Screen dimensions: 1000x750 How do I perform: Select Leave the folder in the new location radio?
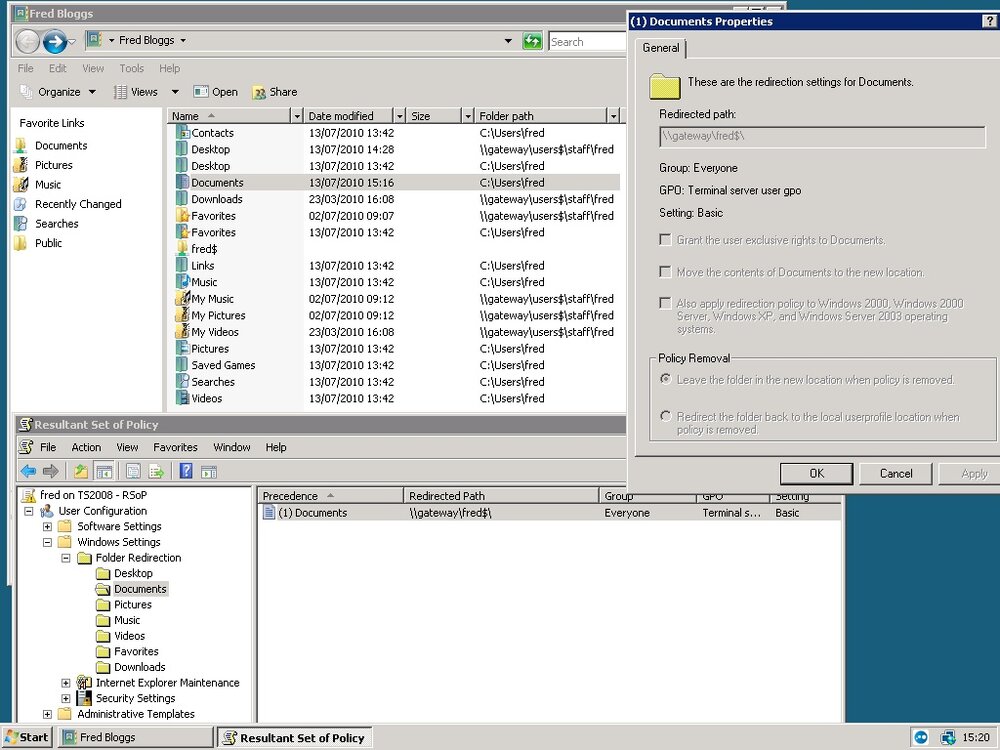click(666, 379)
